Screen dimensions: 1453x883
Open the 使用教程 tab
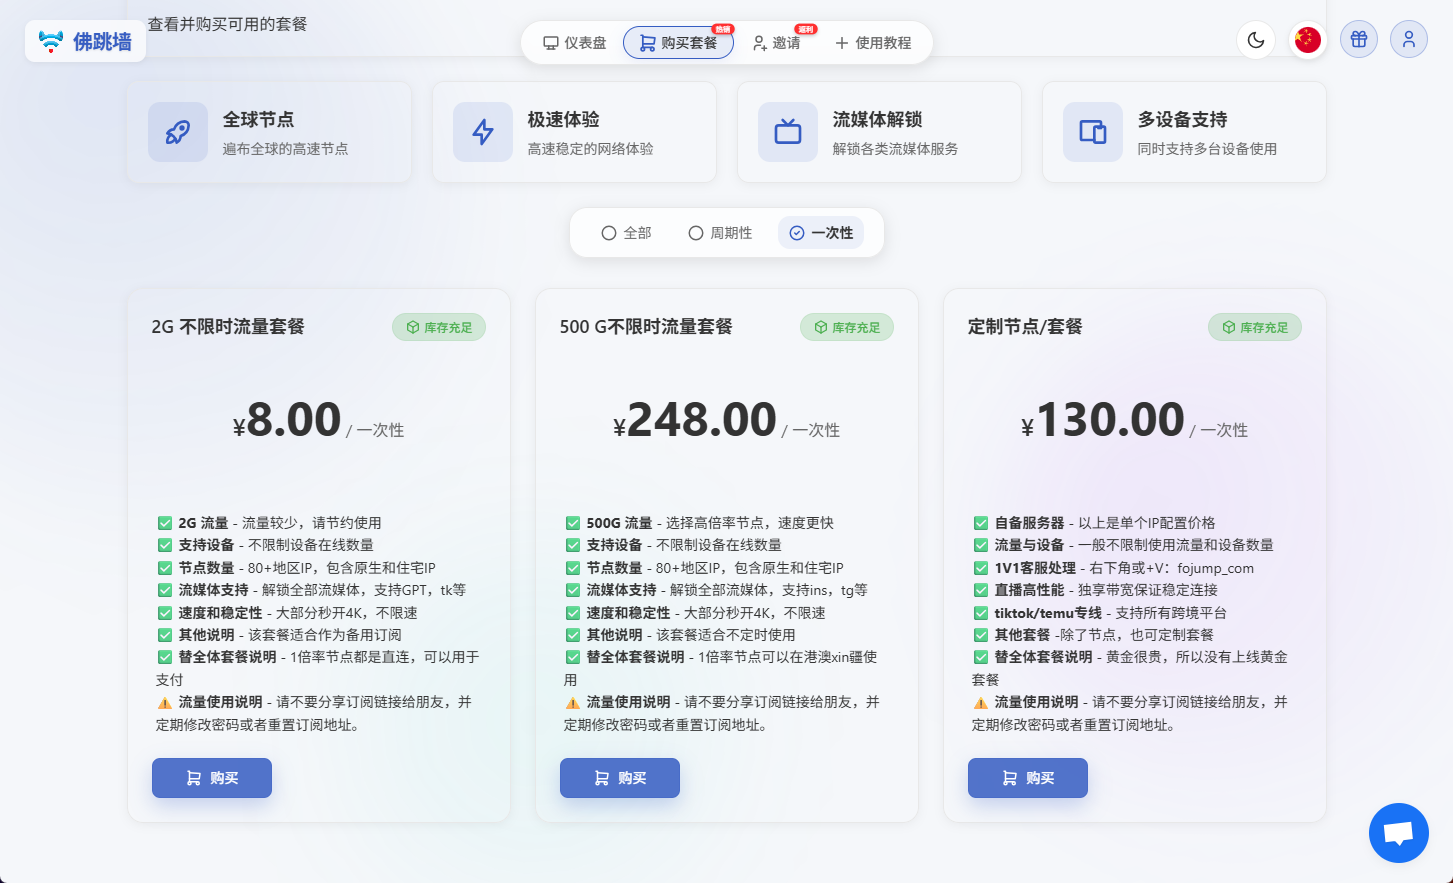point(873,43)
